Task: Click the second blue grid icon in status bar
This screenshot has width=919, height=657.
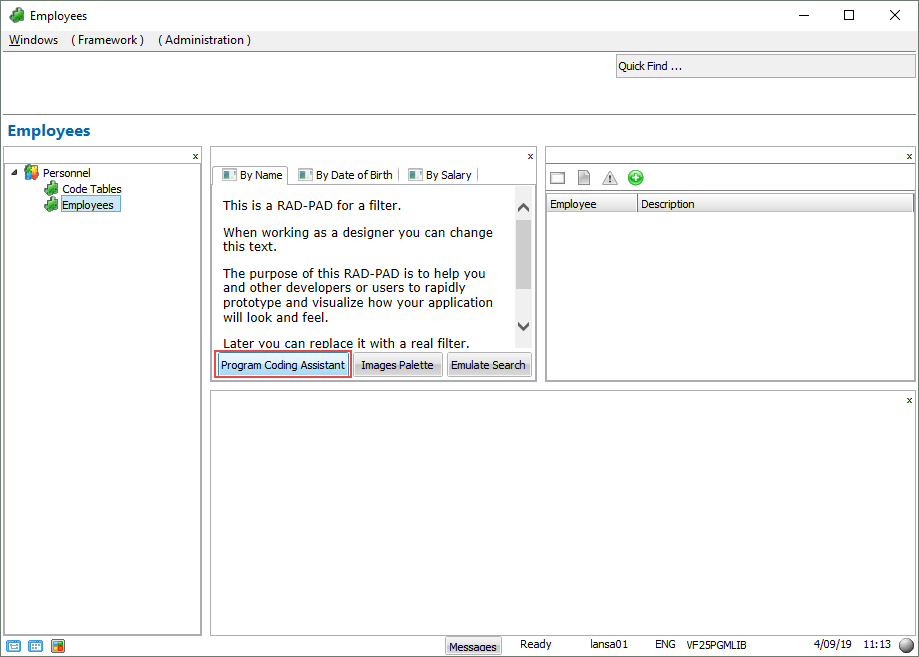Action: pyautogui.click(x=36, y=646)
